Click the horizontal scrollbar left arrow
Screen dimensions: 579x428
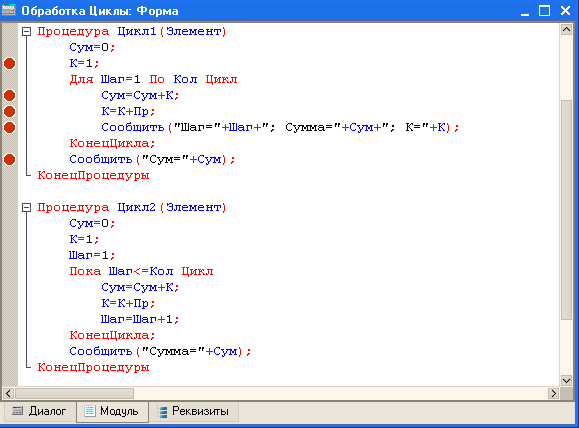click(x=8, y=393)
